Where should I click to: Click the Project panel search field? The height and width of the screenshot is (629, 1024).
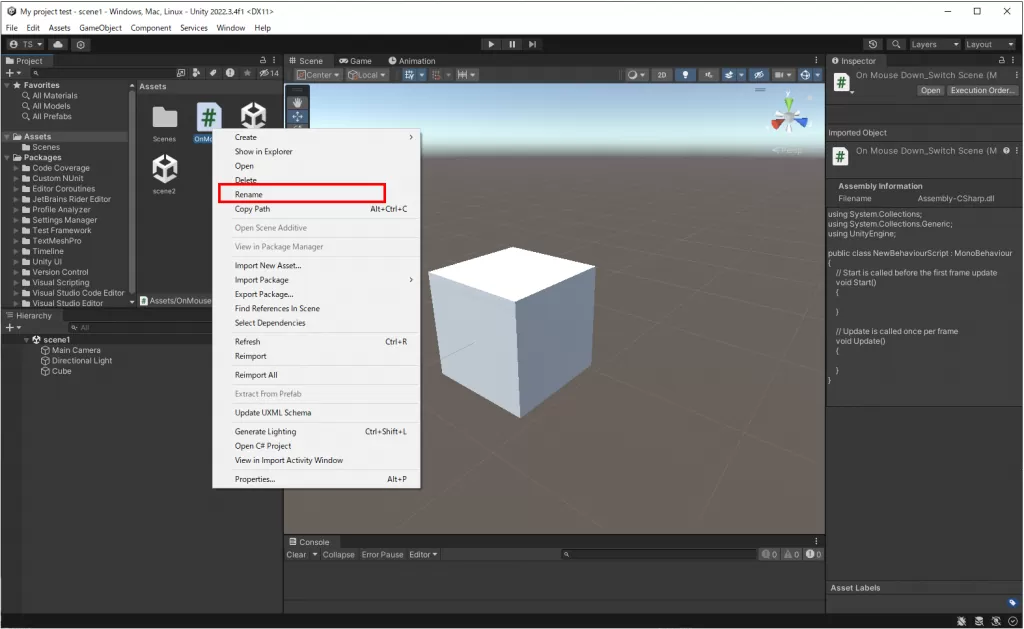pyautogui.click(x=100, y=73)
